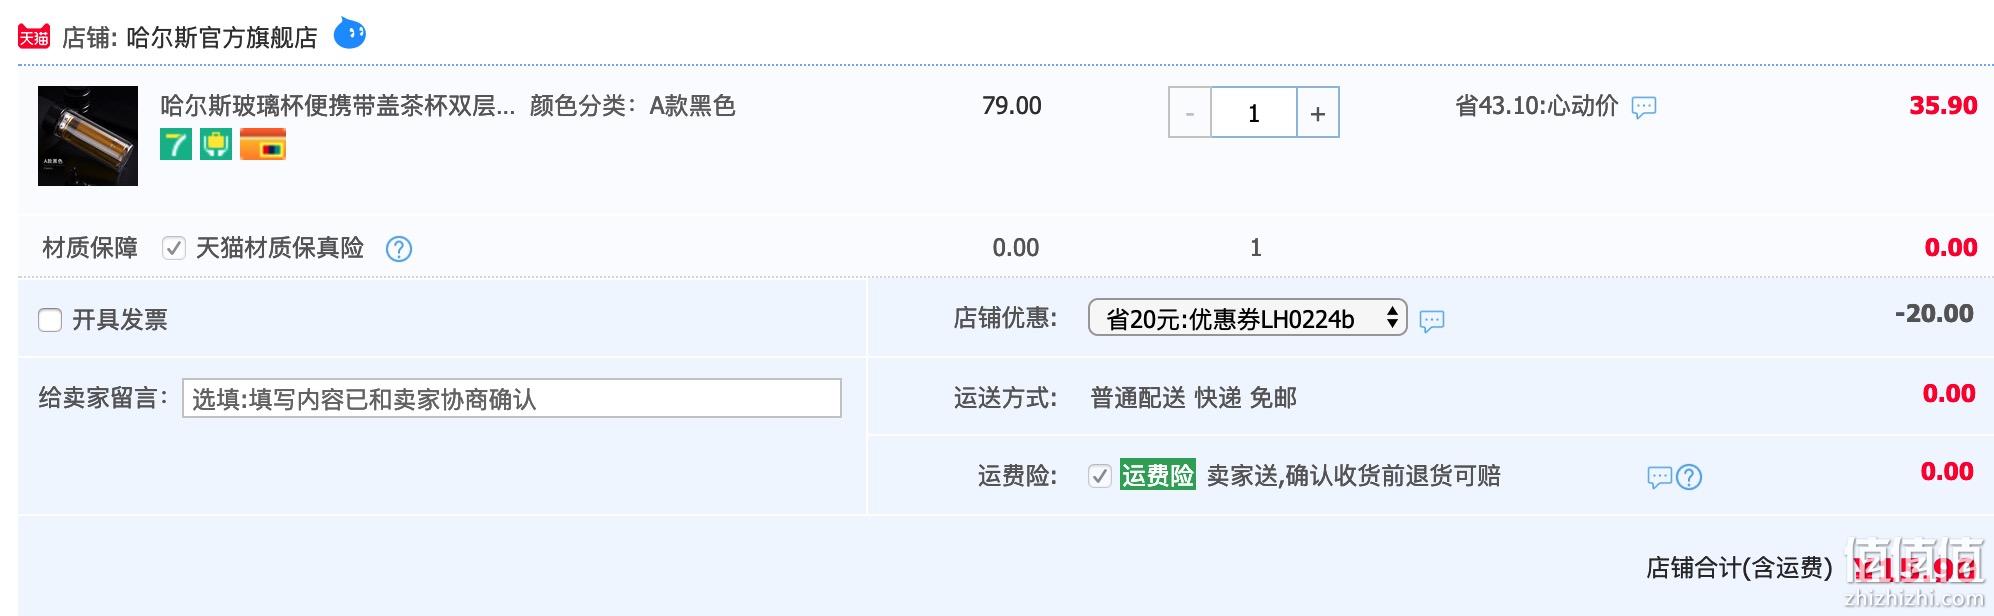
Task: Click the 店铺优惠: label
Action: point(1005,318)
